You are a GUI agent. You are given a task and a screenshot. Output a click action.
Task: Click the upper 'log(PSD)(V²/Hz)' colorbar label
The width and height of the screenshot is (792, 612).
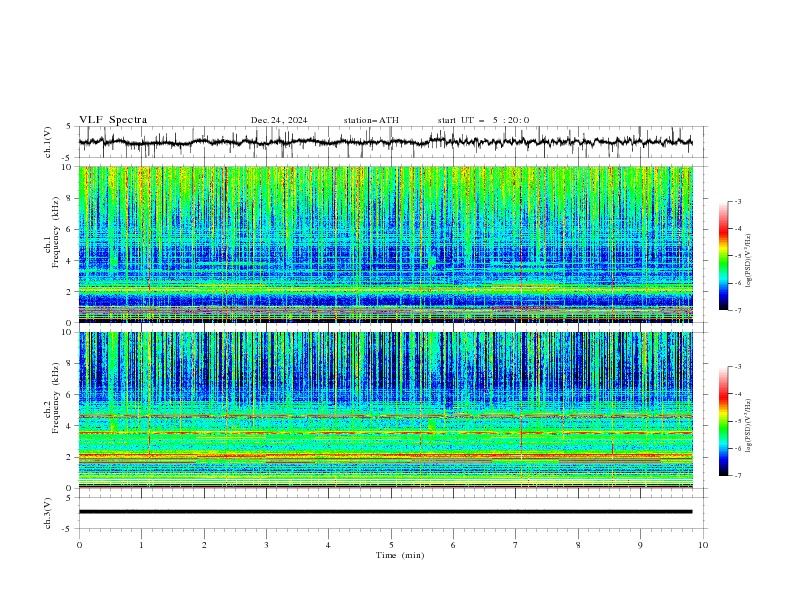pos(749,261)
